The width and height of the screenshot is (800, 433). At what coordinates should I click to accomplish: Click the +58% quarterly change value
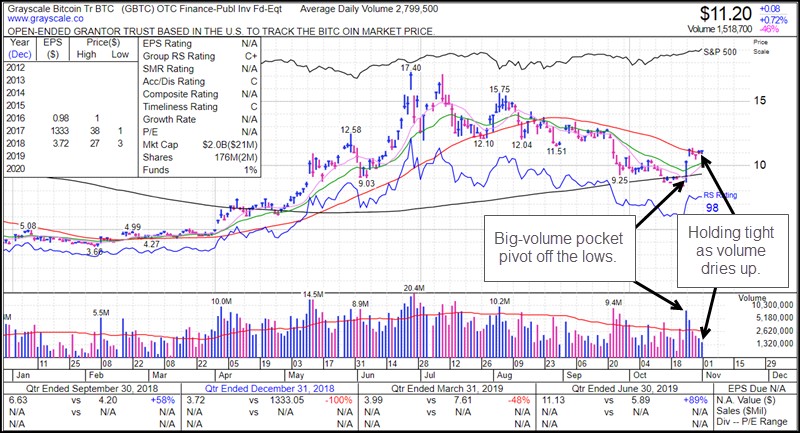click(162, 400)
